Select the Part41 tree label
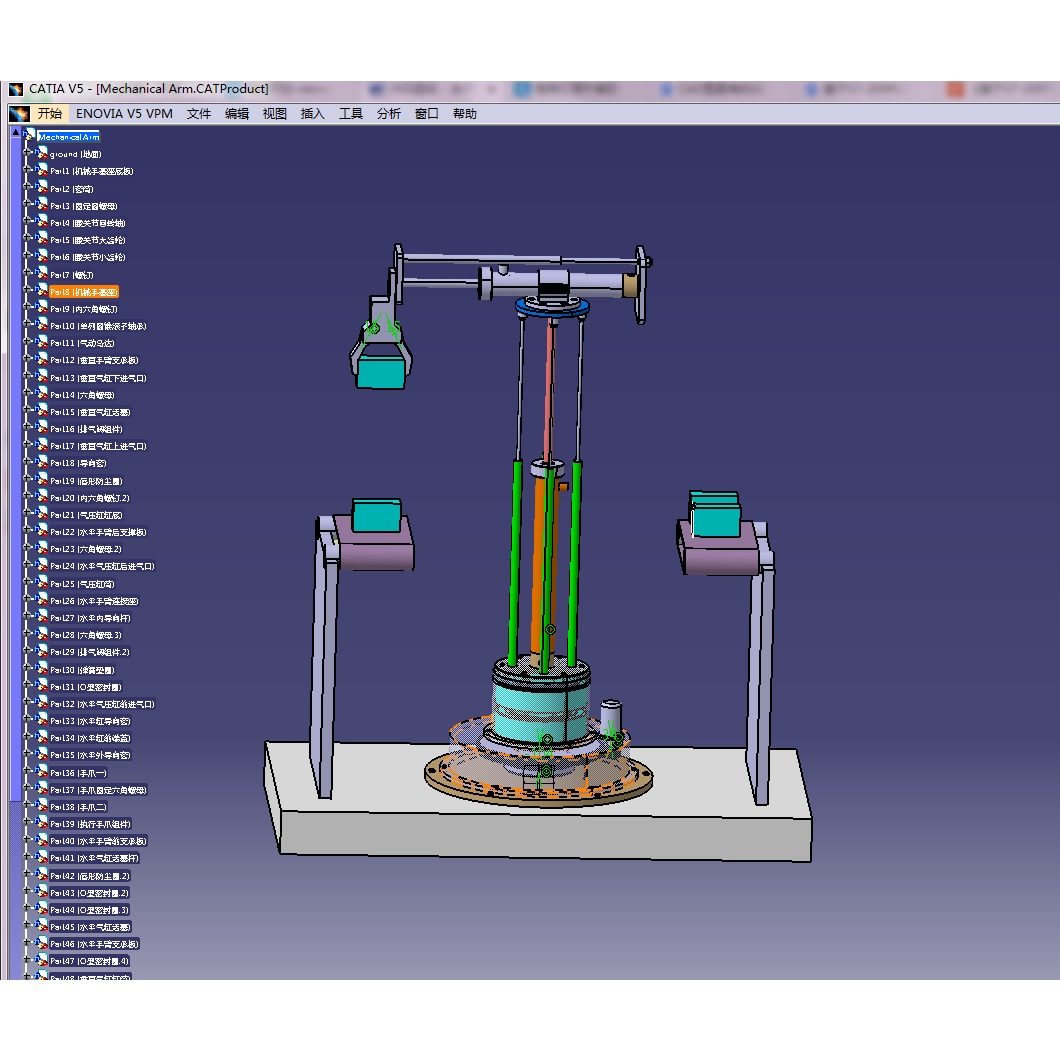 pos(95,859)
